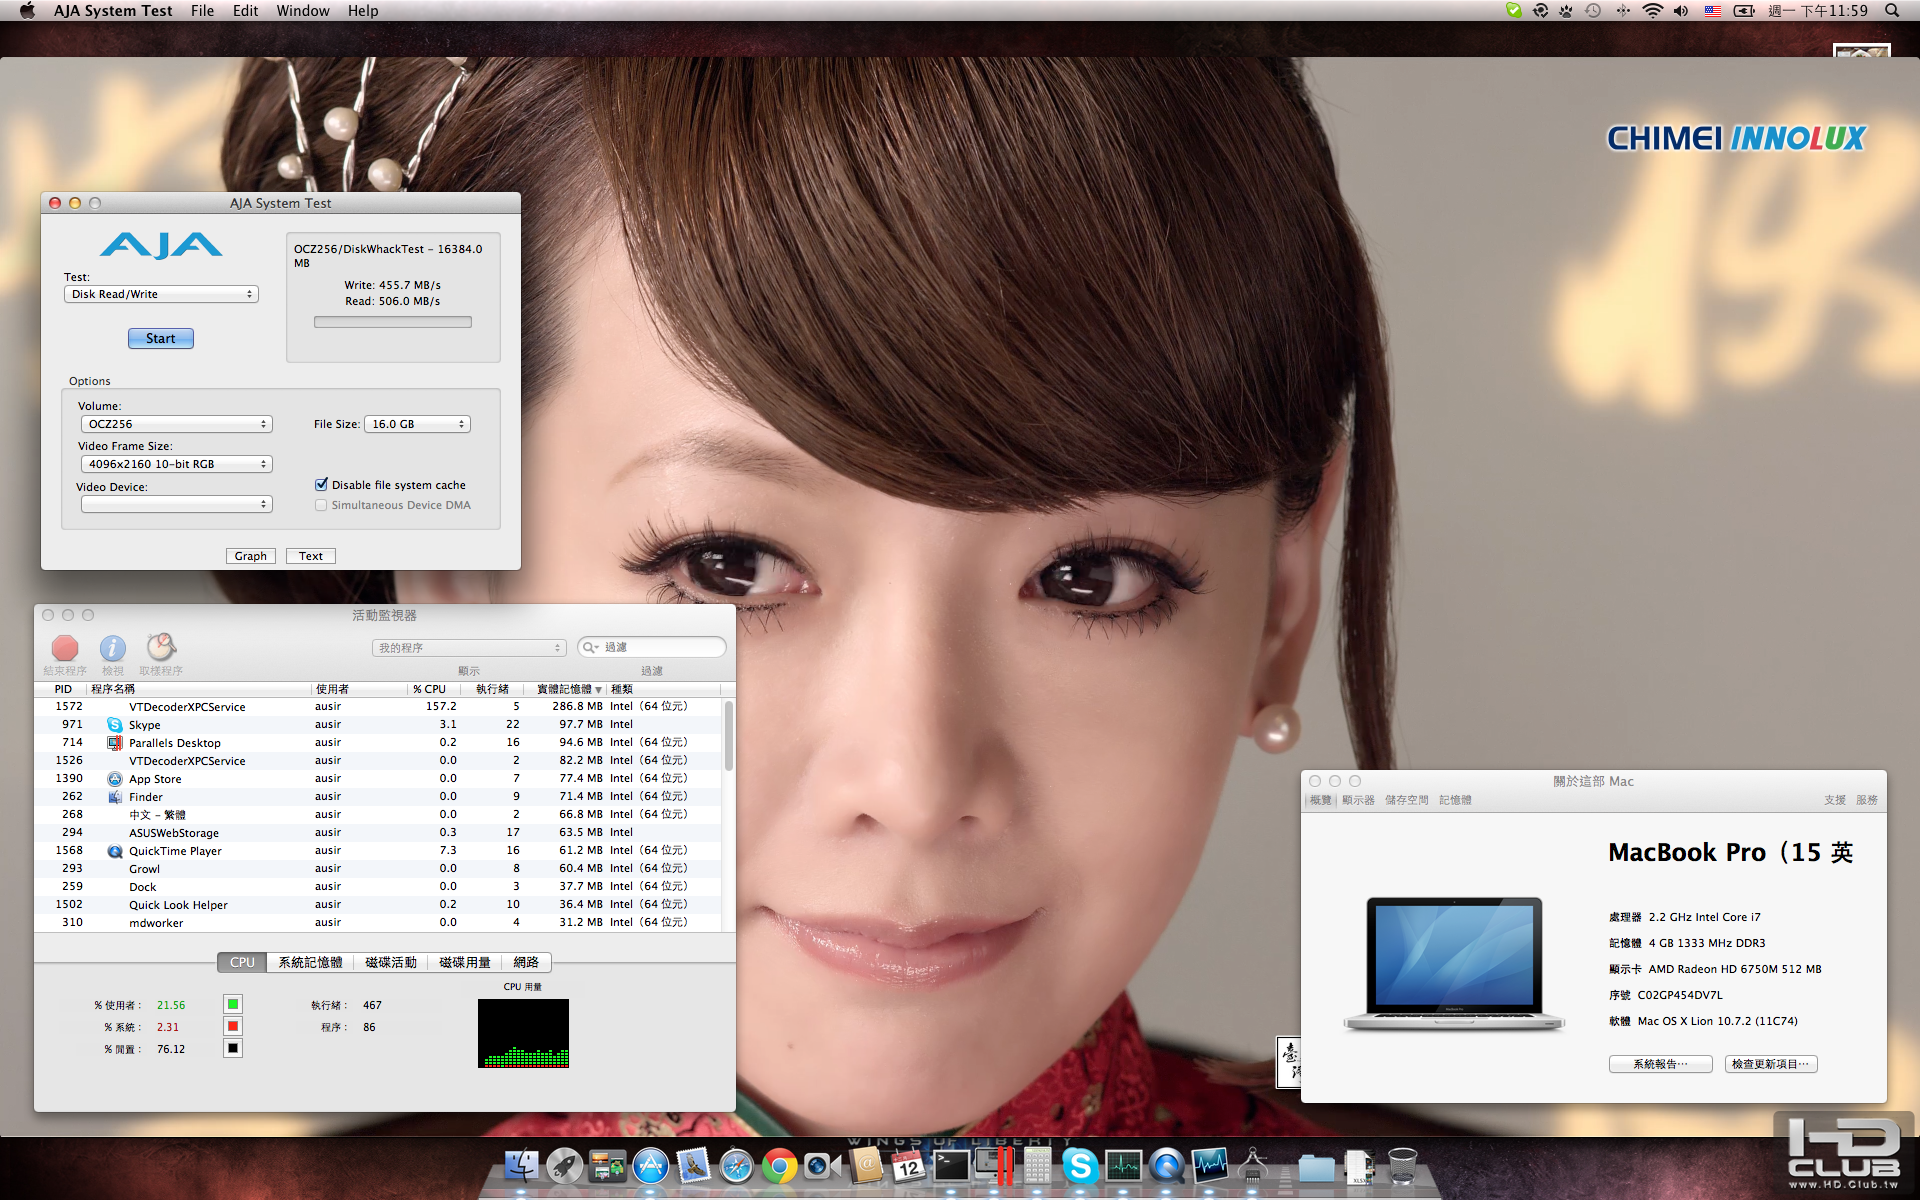The width and height of the screenshot is (1920, 1200).
Task: Click the Spotlight search icon
Action: (1892, 11)
